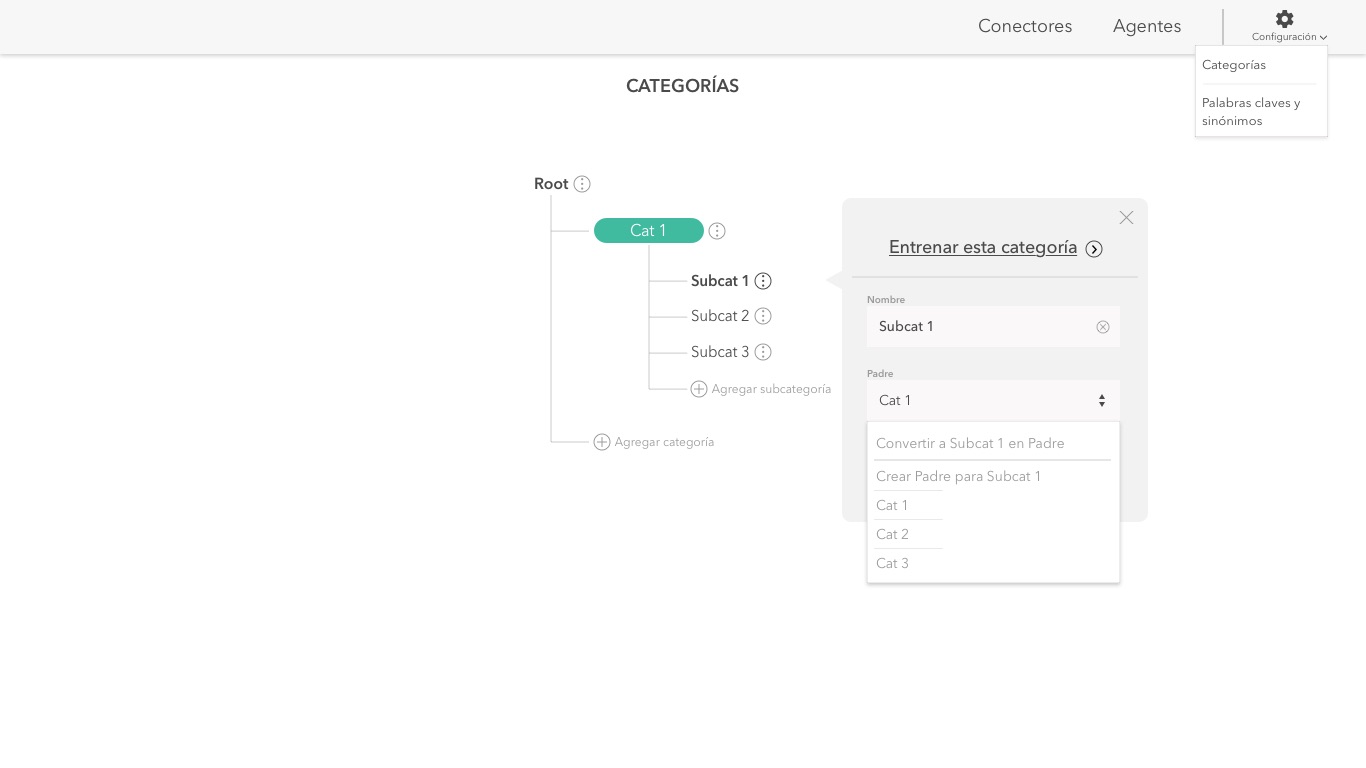This screenshot has width=1366, height=768.
Task: Select Subcat 3 in the tree
Action: click(x=720, y=352)
